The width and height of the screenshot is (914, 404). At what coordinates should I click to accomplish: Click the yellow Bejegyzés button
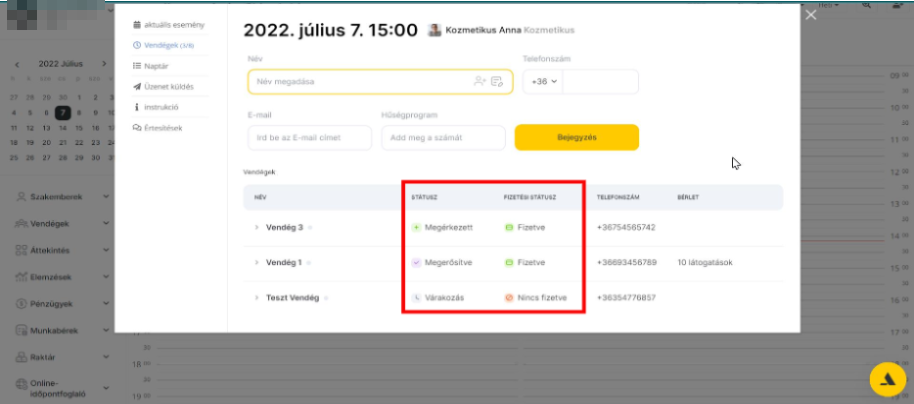[576, 138]
